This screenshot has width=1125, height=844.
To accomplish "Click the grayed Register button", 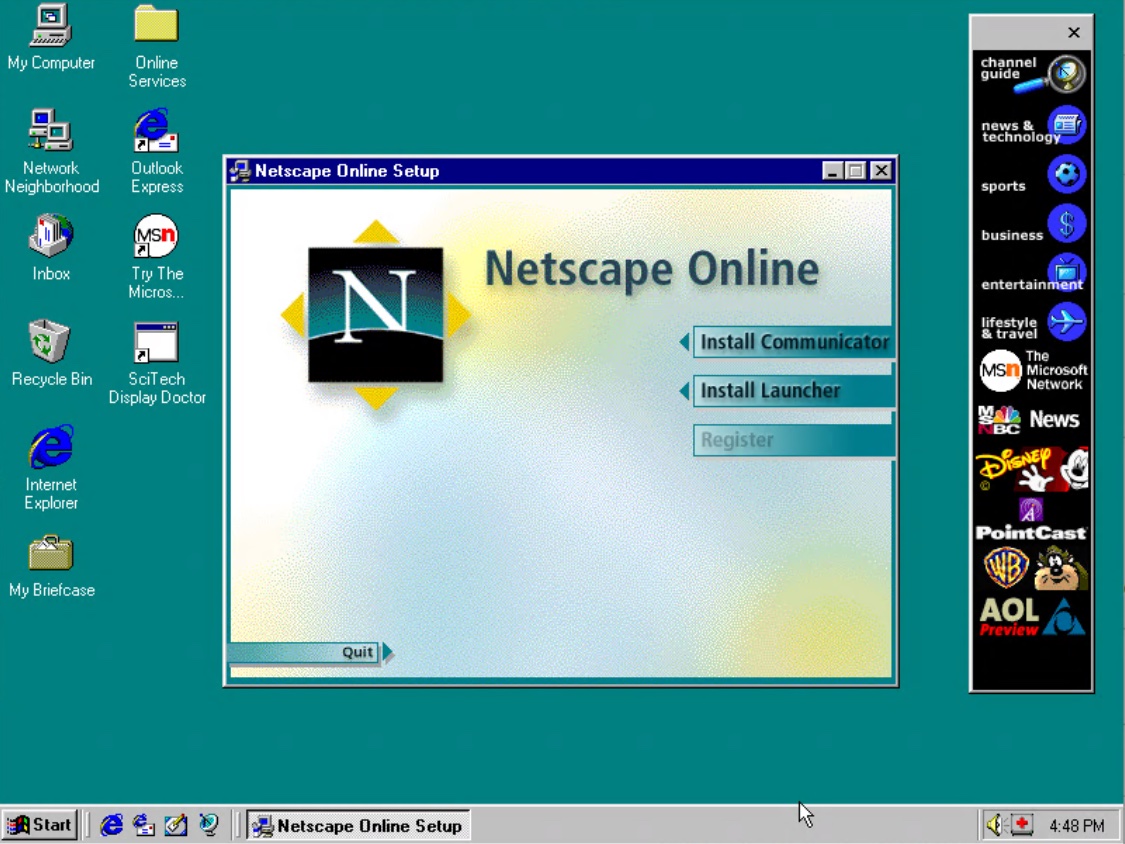I will [794, 439].
